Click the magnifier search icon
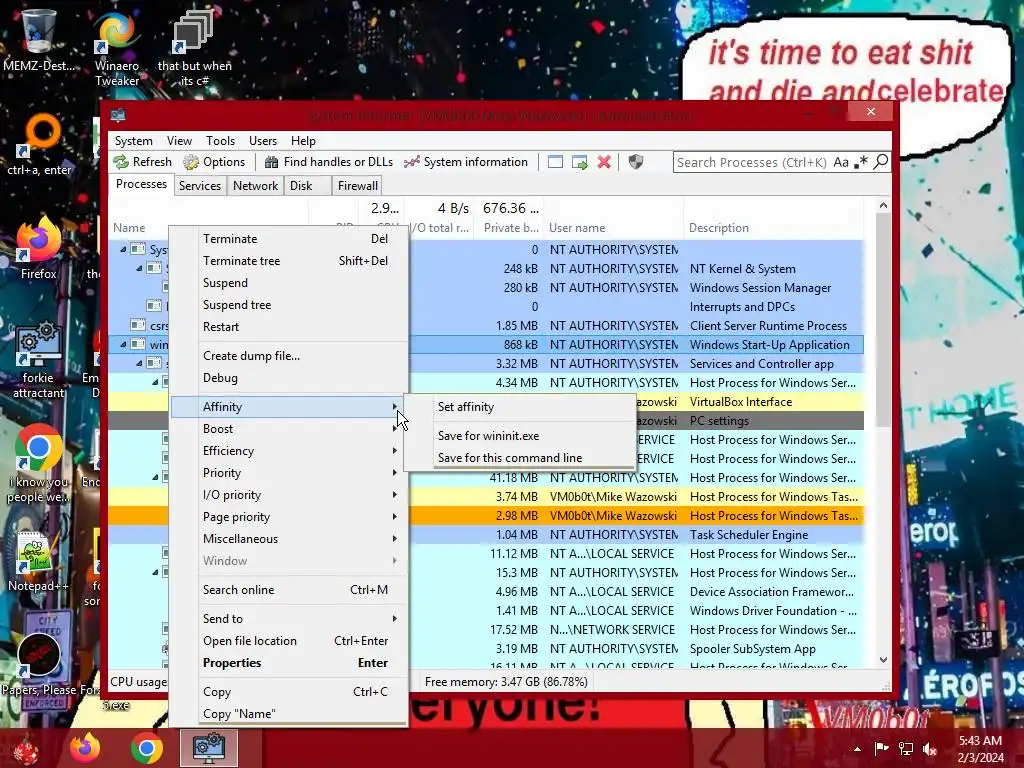1024x768 pixels. click(881, 162)
